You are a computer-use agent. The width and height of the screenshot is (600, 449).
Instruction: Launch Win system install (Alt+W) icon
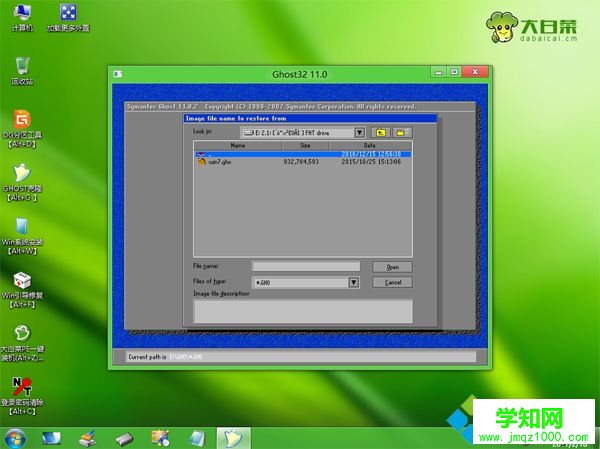point(22,236)
